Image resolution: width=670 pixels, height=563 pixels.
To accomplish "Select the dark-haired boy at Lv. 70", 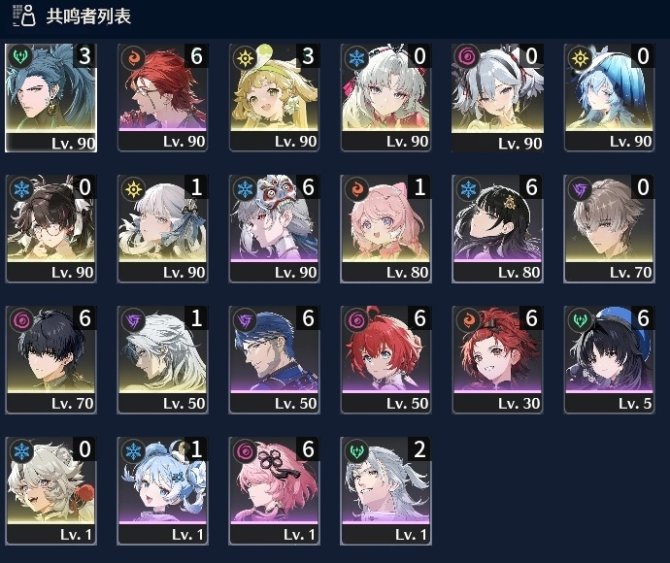I will click(51, 360).
